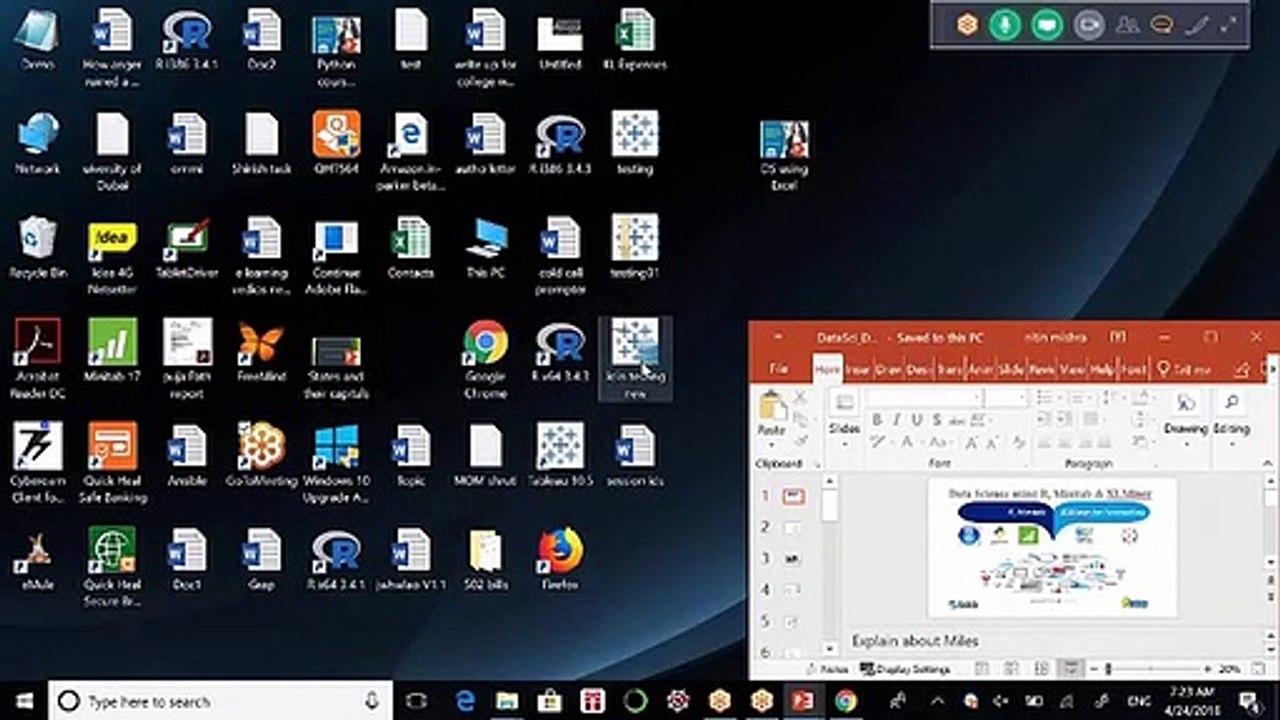
Task: Click the Type here to search box
Action: point(220,701)
